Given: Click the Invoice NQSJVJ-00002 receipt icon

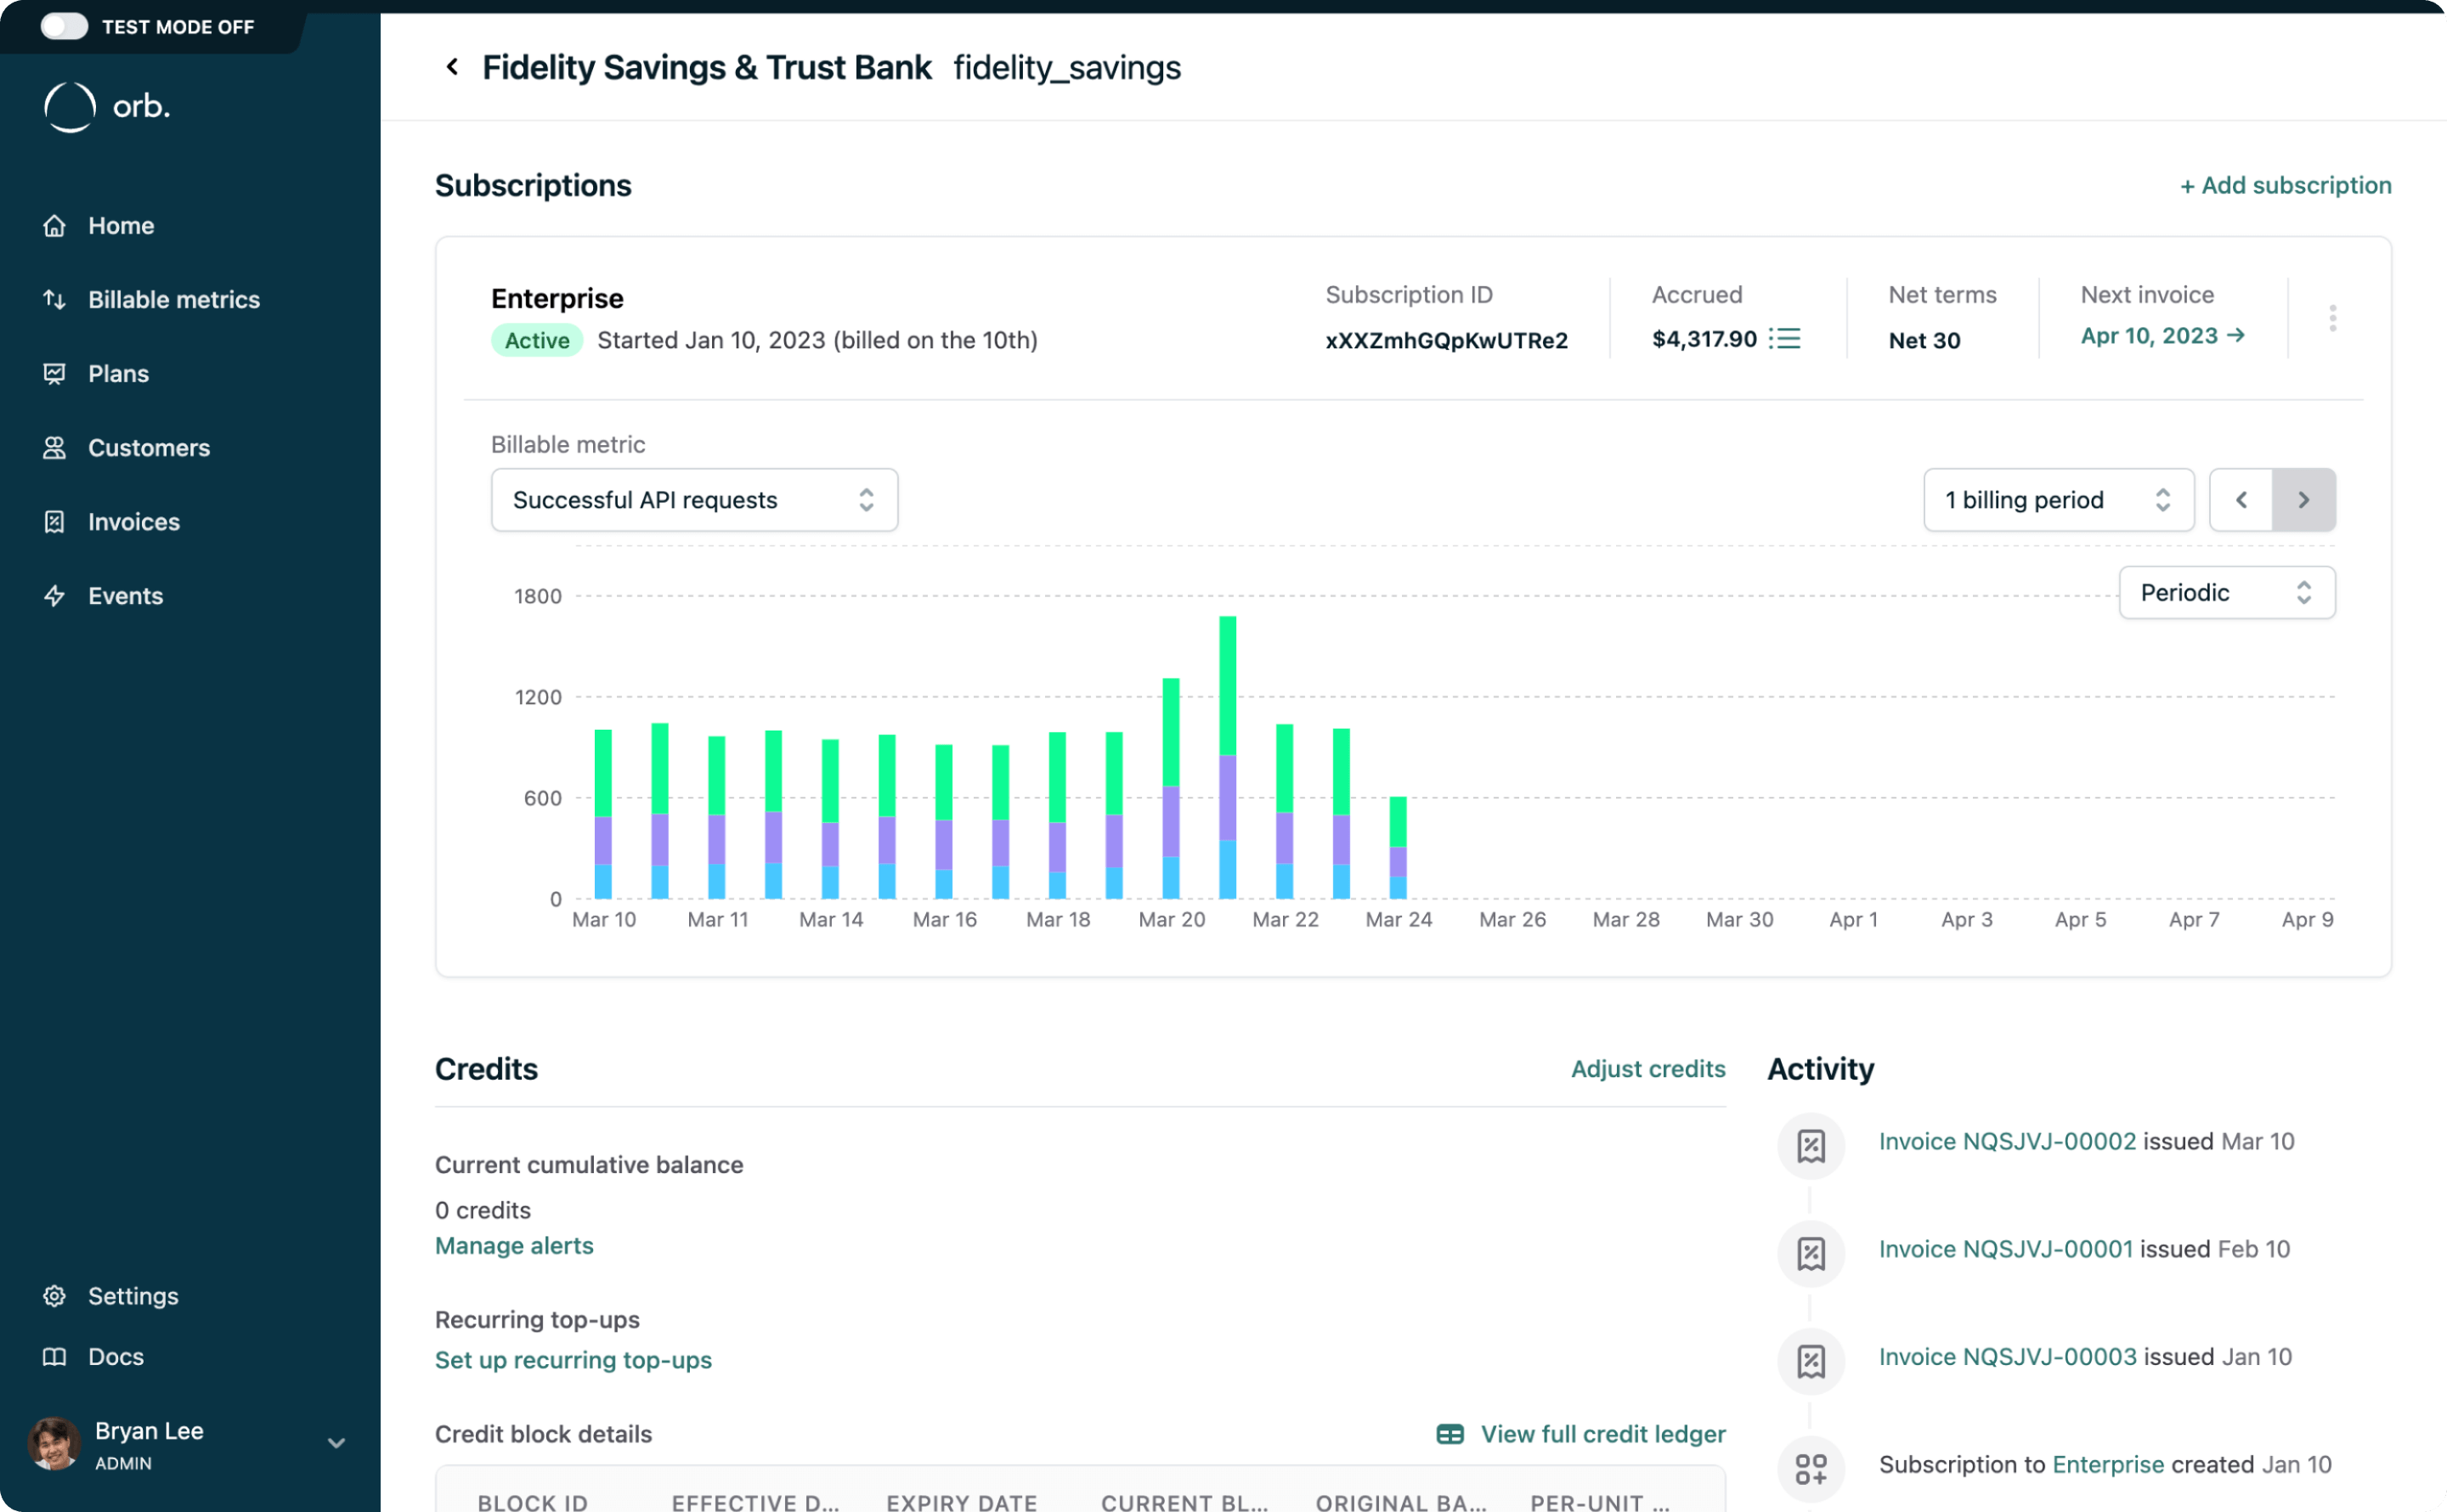Looking at the screenshot, I should [1811, 1144].
